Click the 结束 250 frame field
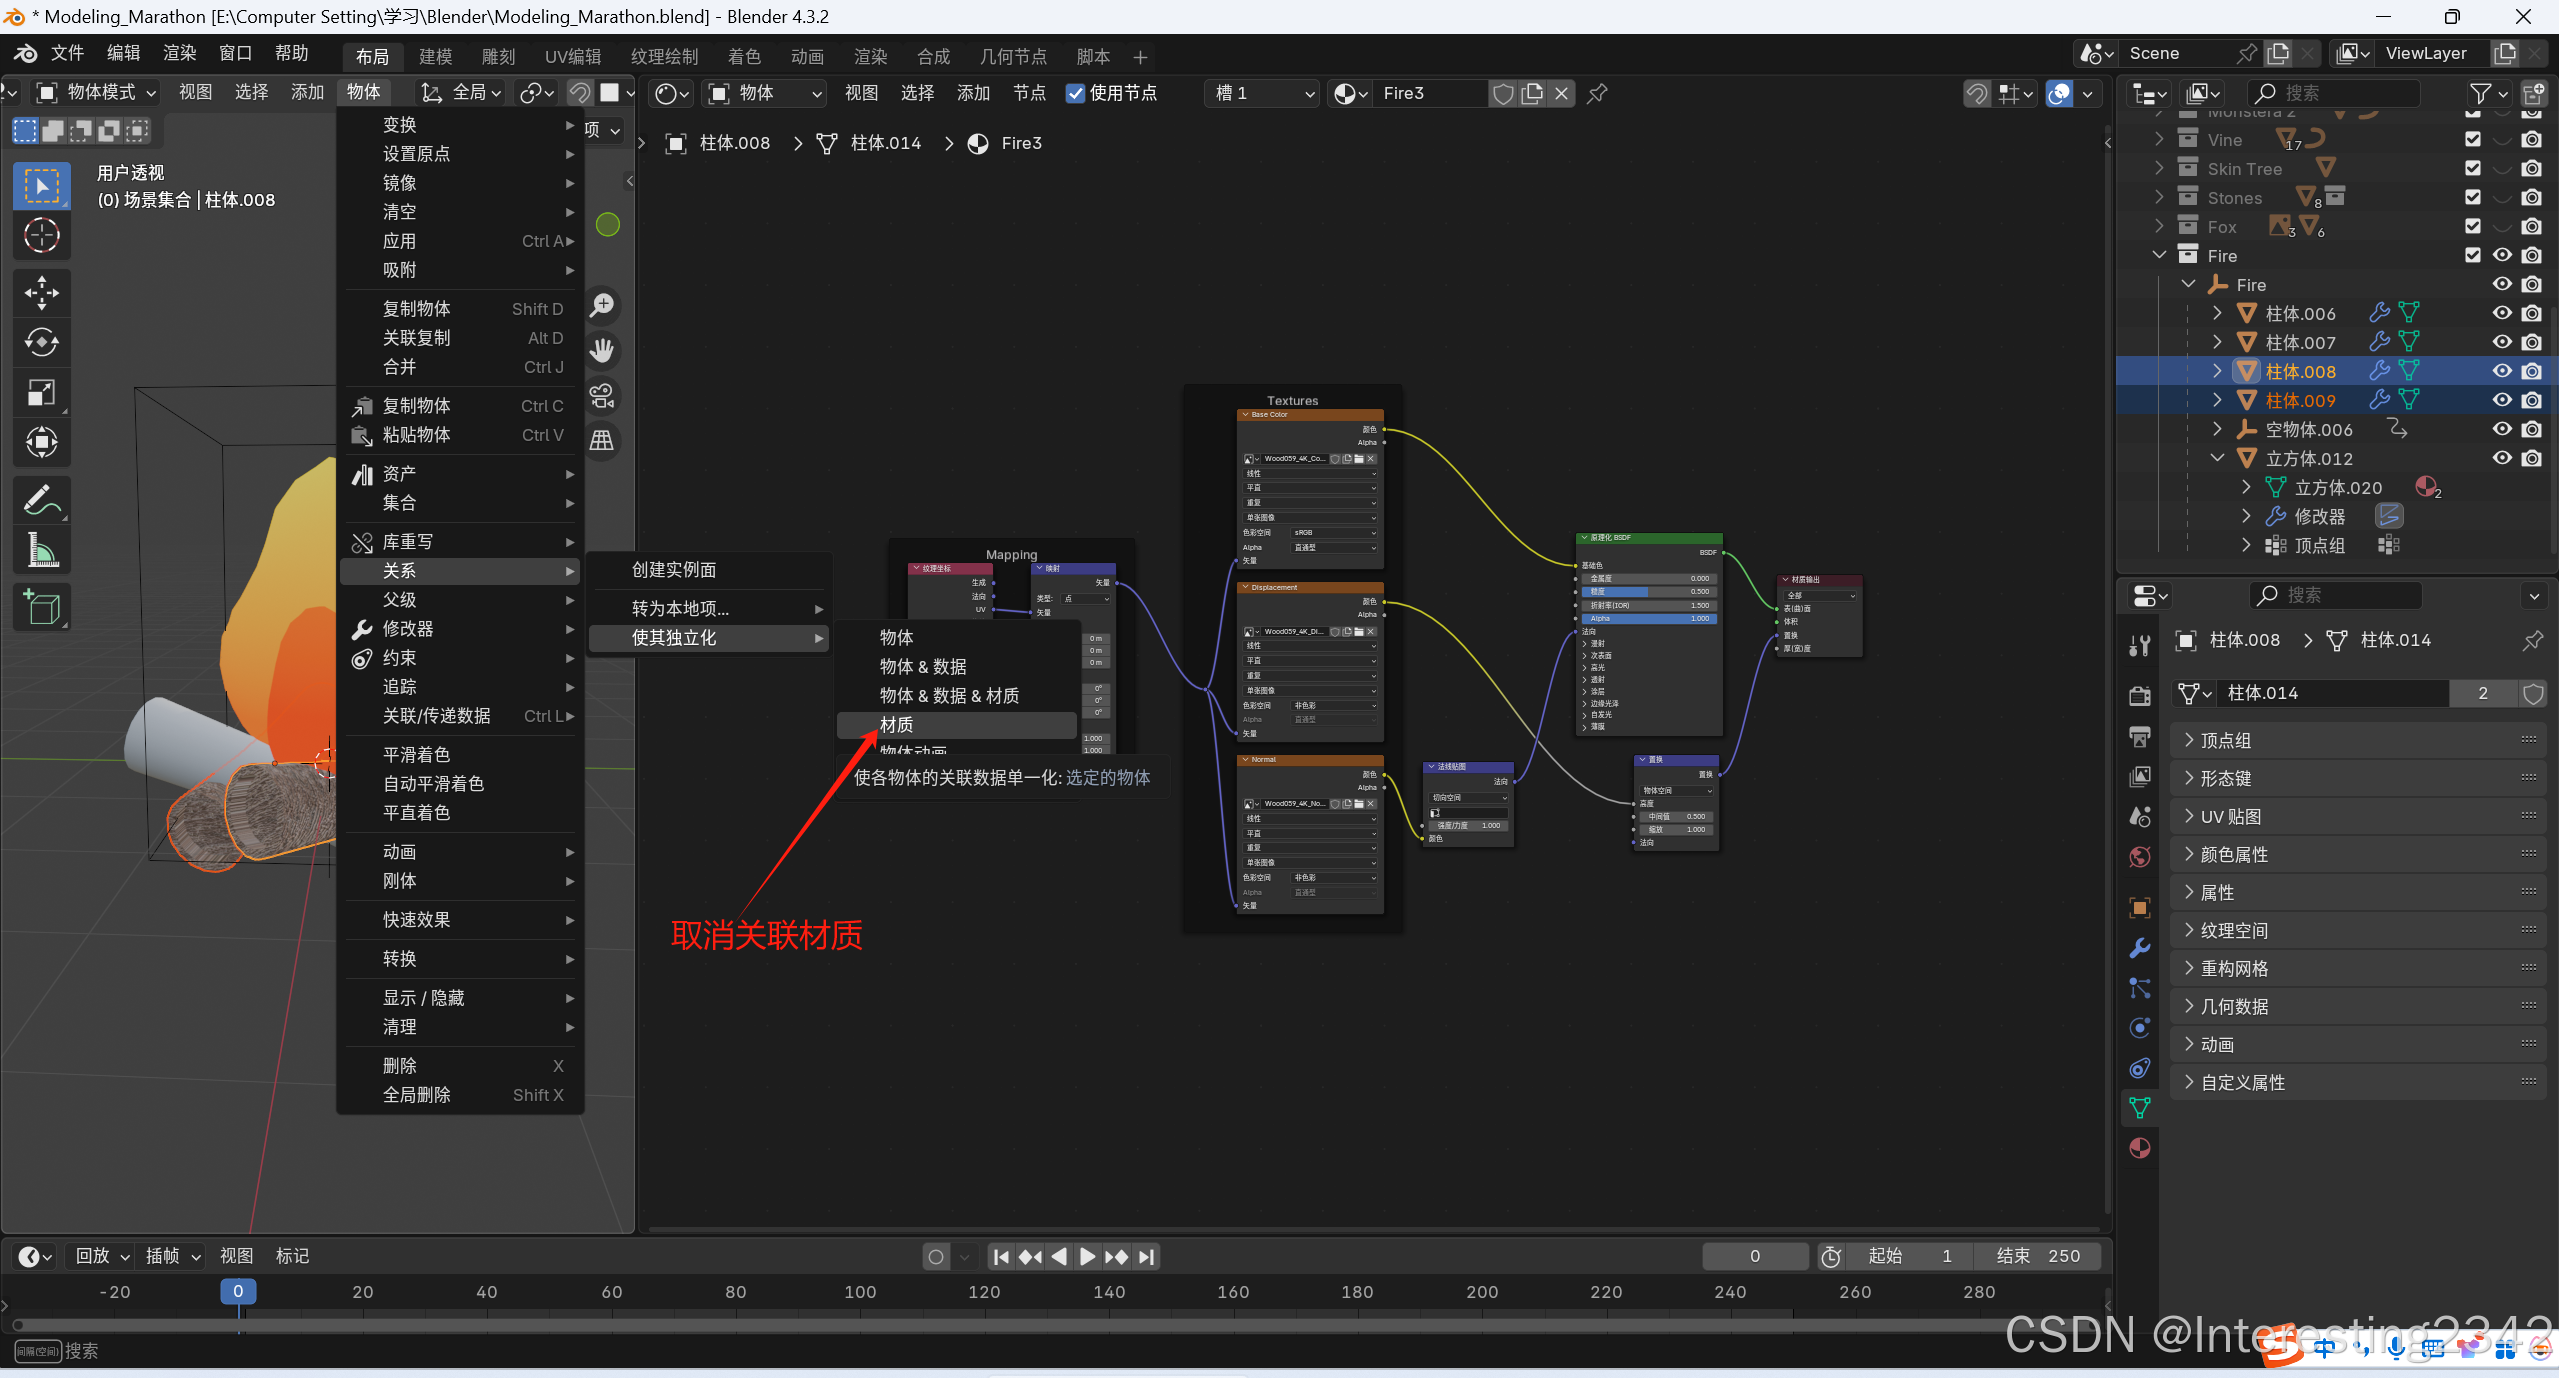Image resolution: width=2559 pixels, height=1378 pixels. pyautogui.click(x=2036, y=1256)
